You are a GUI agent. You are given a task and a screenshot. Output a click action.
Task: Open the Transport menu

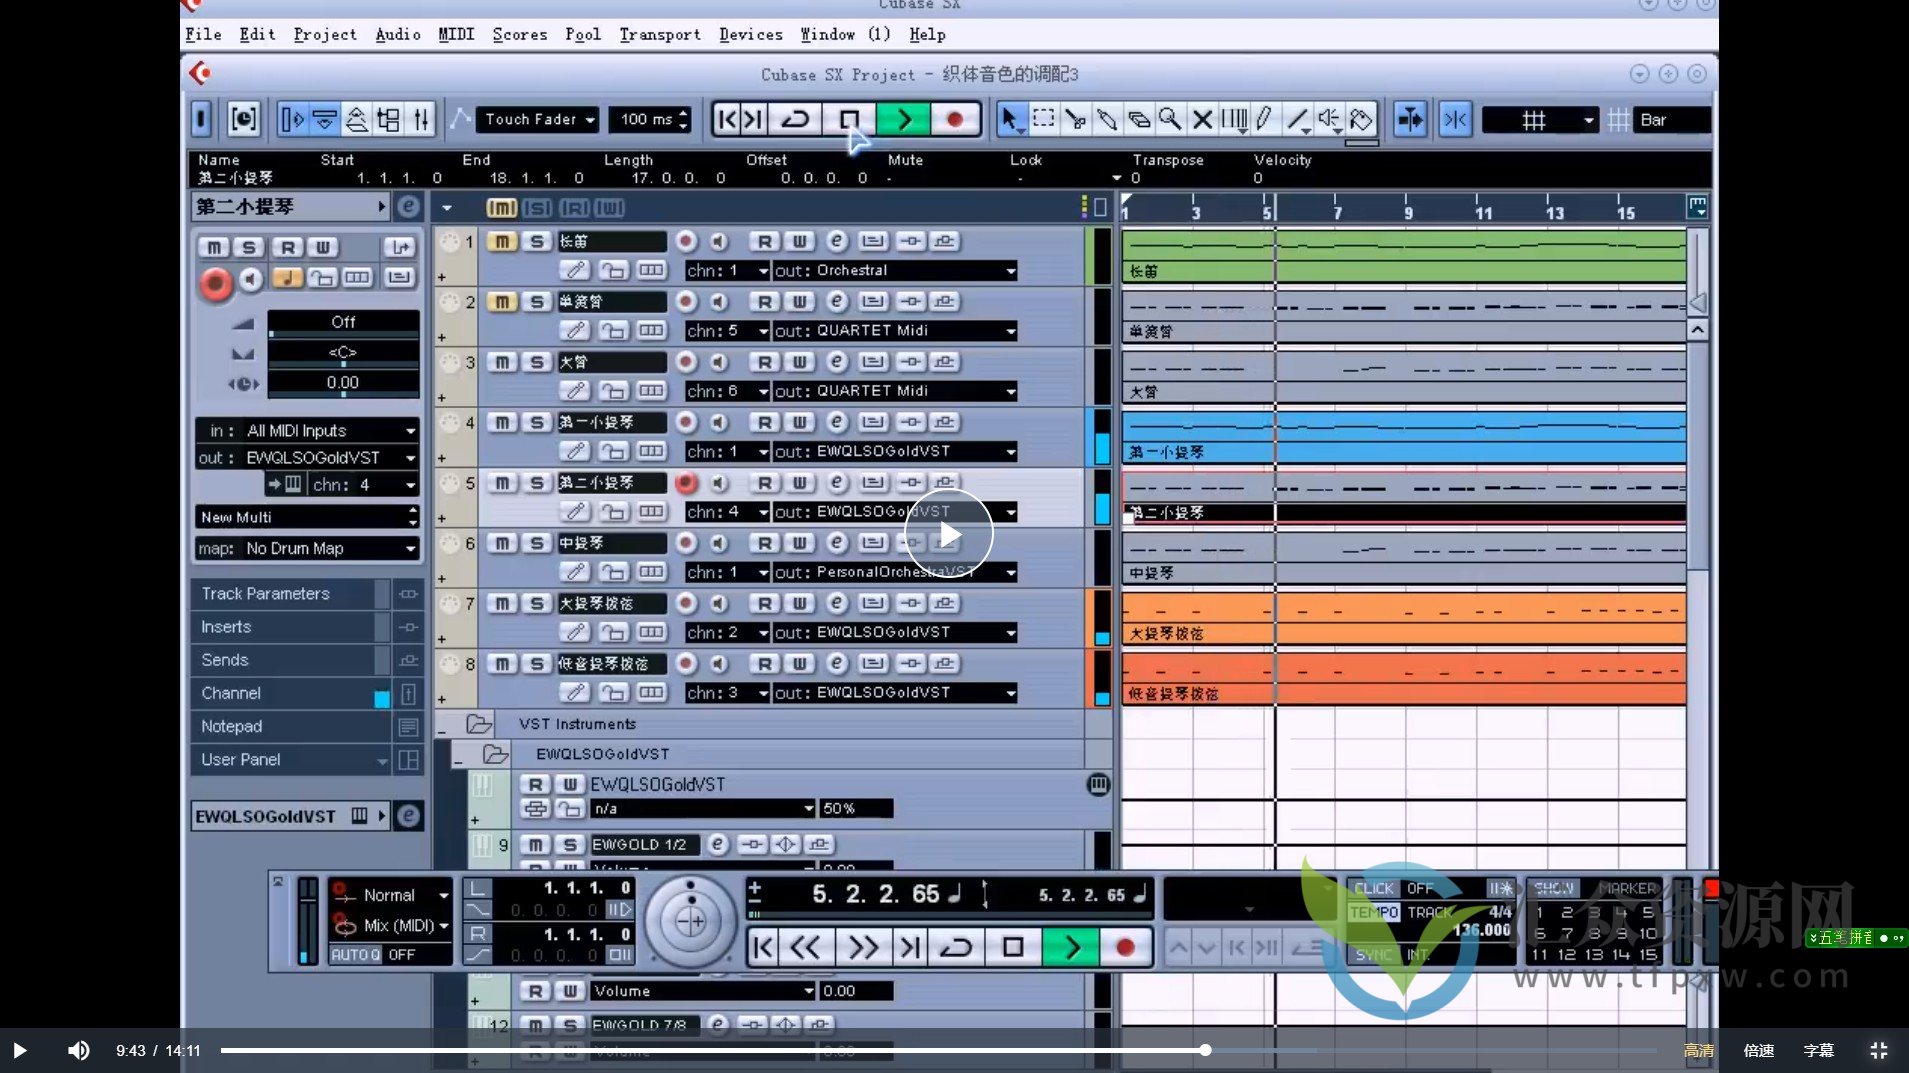point(659,34)
